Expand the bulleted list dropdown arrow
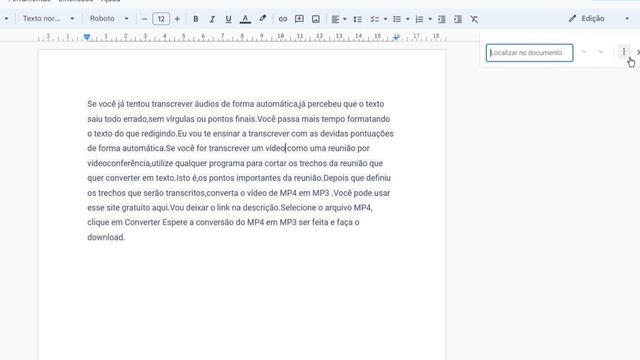Screen dimensions: 640x360 tap(407, 19)
